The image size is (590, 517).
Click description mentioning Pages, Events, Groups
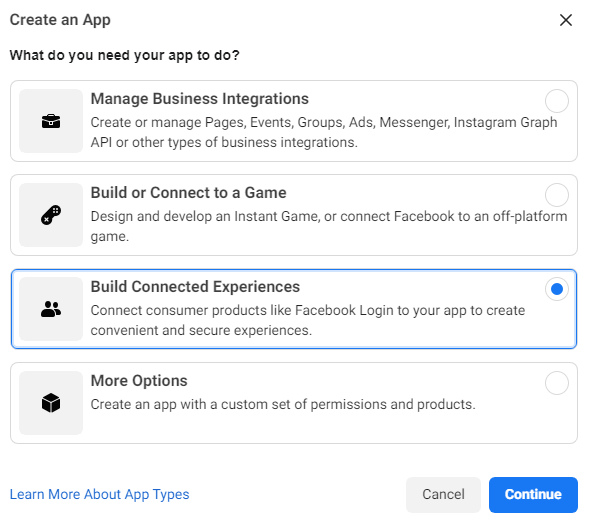click(324, 132)
